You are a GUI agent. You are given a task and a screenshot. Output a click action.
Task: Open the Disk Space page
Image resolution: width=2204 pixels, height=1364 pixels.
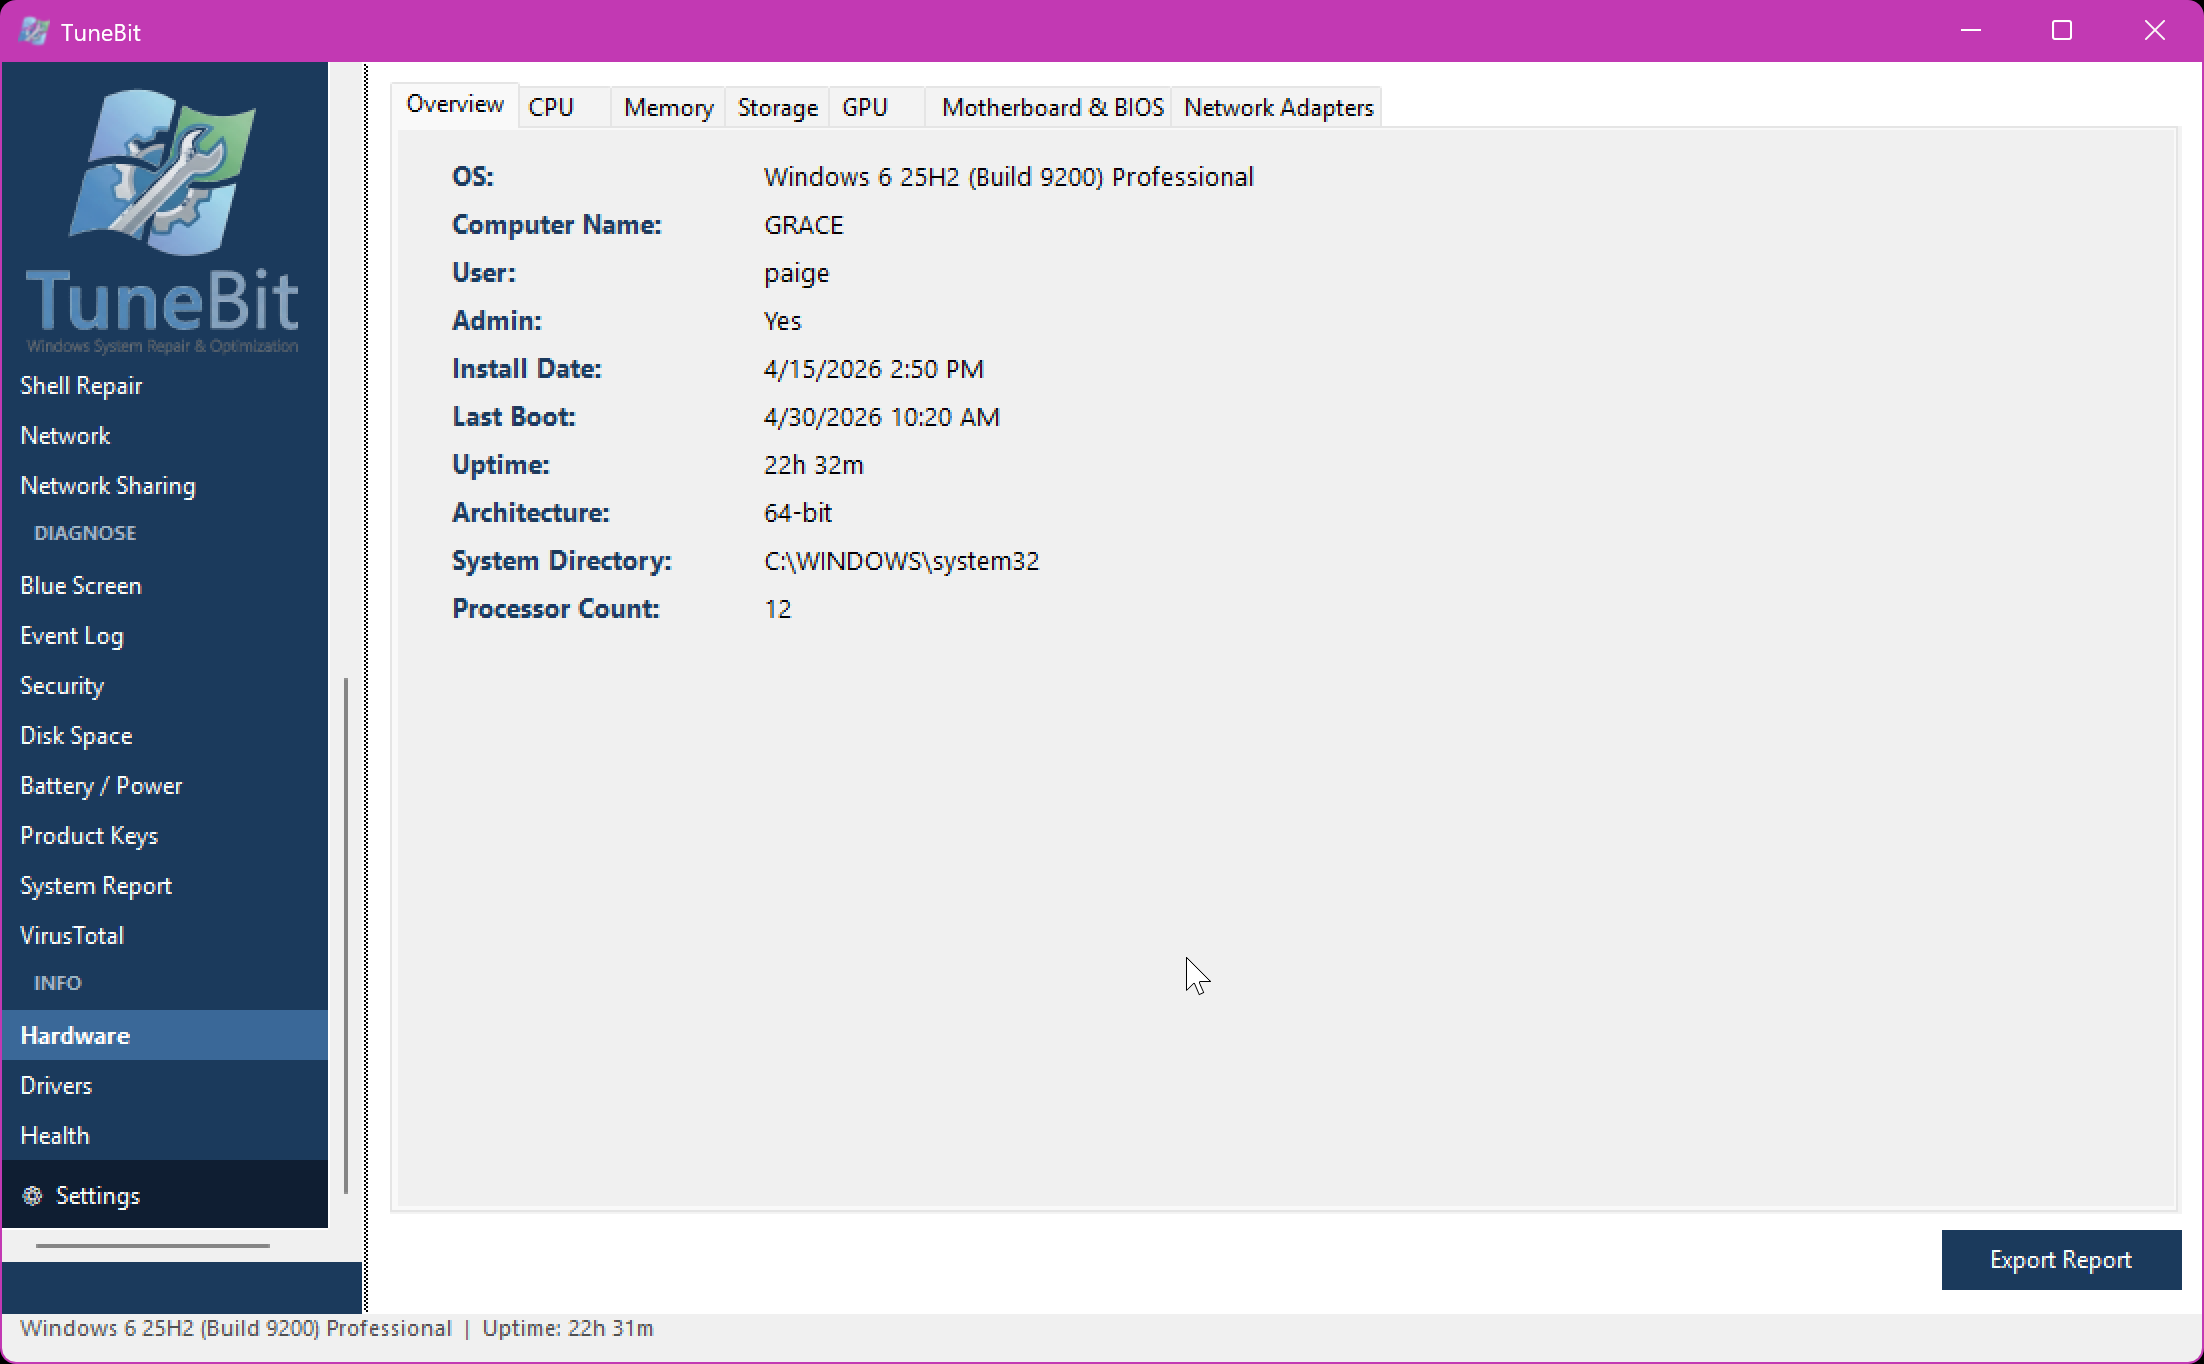pos(164,735)
